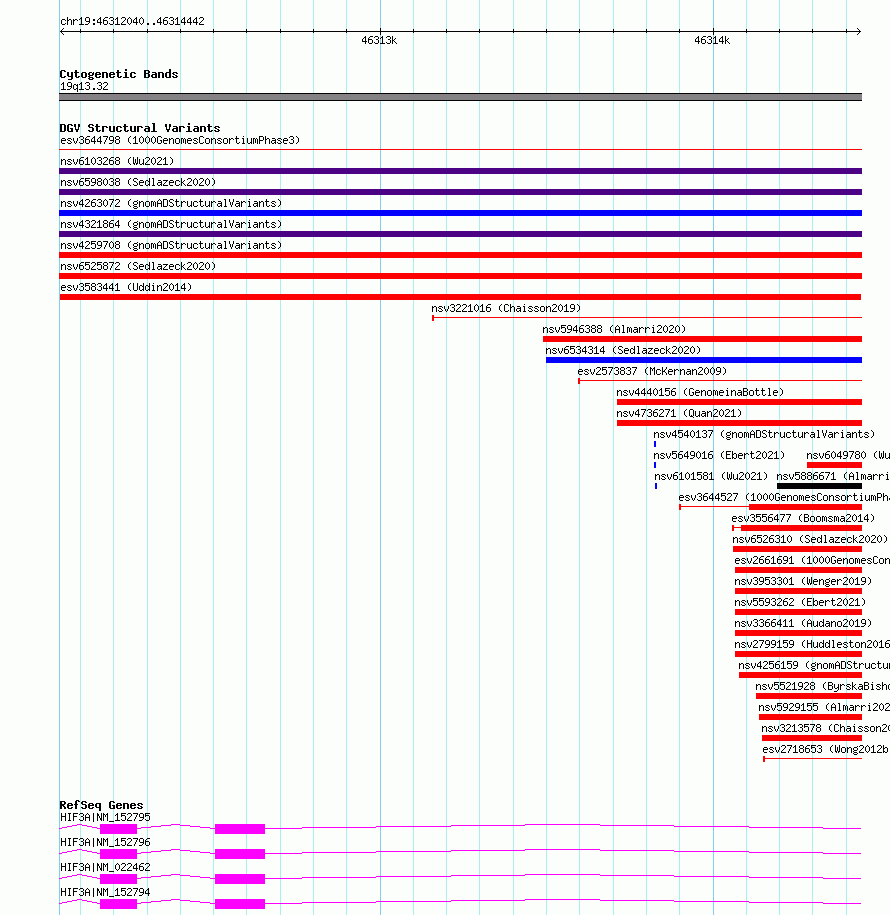Select the Cytogenetic Bands track title
This screenshot has height=915, width=890.
119,74
